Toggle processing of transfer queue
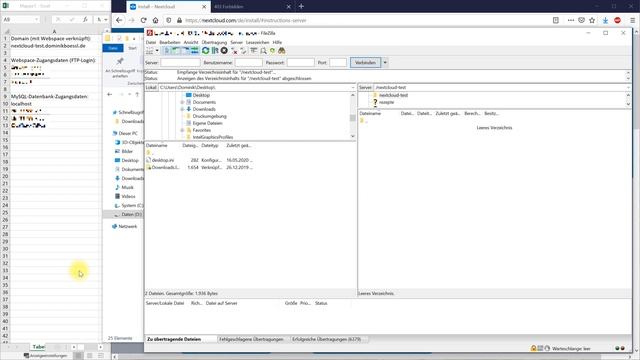Image resolution: width=640 pixels, height=360 pixels. [215, 51]
